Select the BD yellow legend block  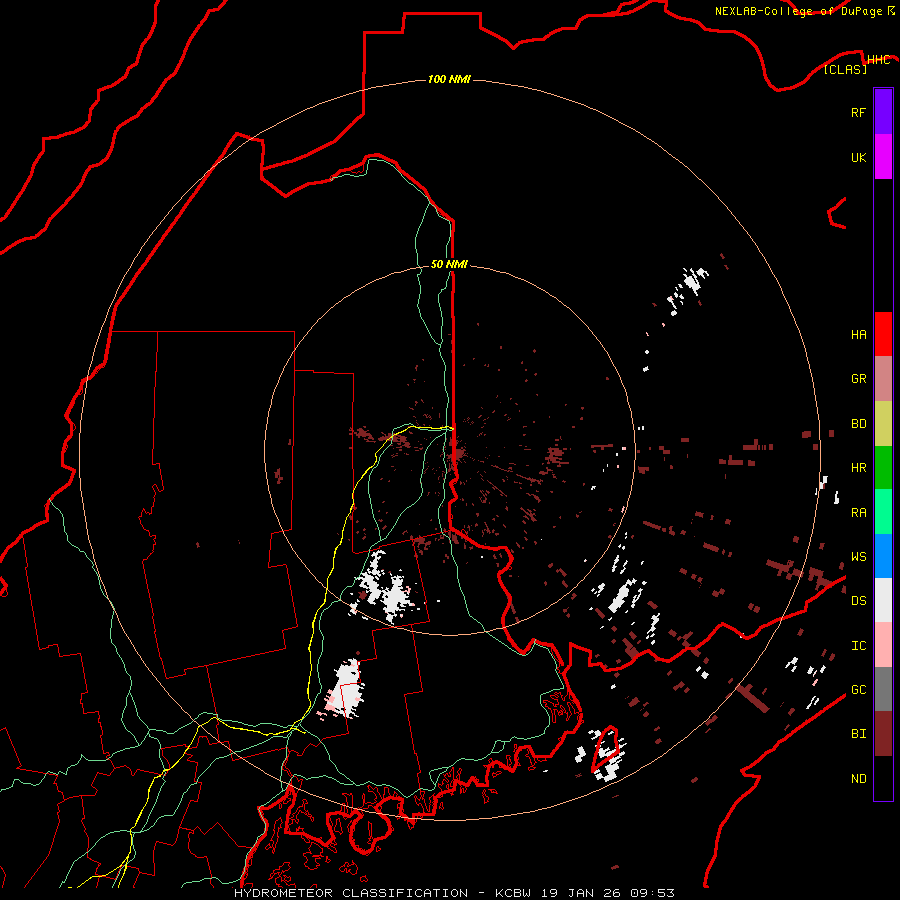tap(883, 423)
